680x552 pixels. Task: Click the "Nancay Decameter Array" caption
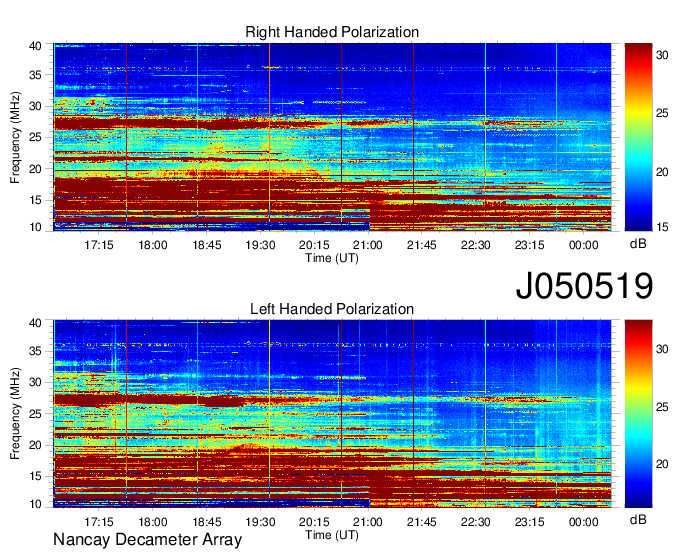[147, 540]
